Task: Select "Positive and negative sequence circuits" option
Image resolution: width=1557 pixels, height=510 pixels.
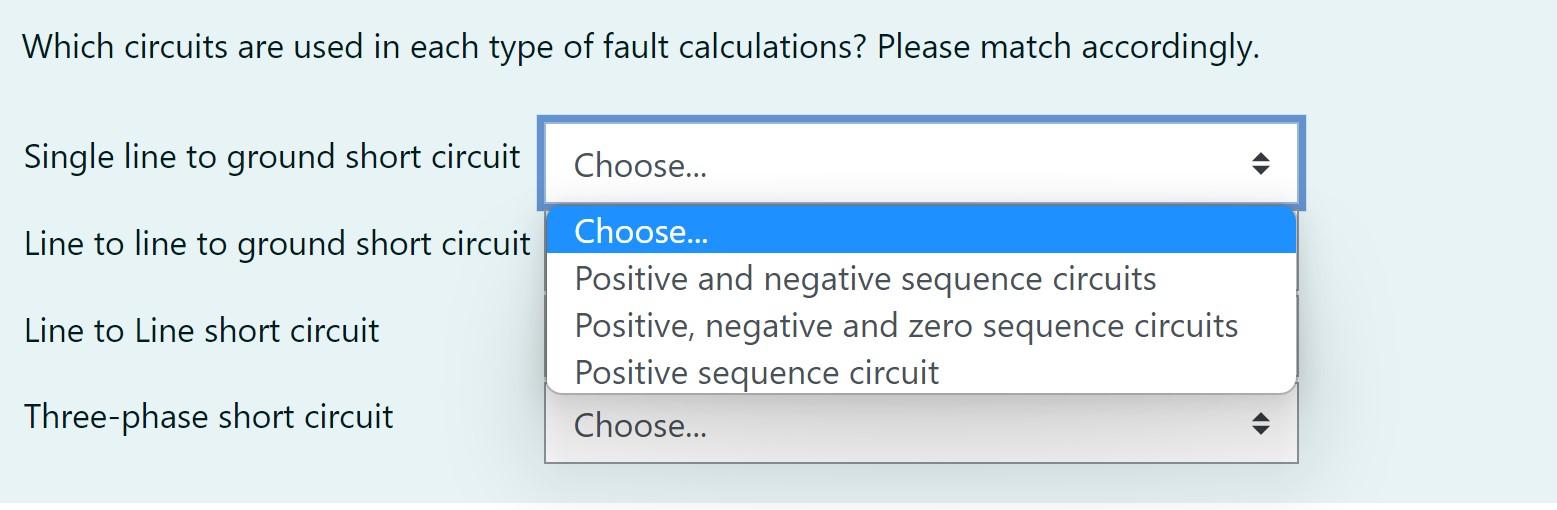Action: pyautogui.click(x=865, y=279)
